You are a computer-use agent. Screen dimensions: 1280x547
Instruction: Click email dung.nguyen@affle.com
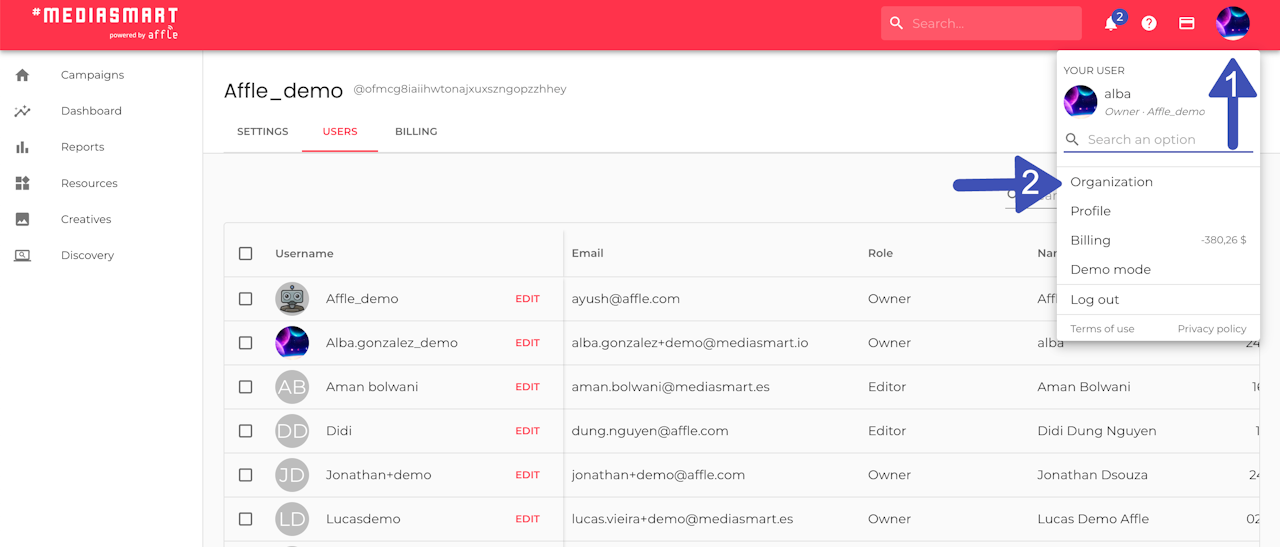(x=650, y=430)
